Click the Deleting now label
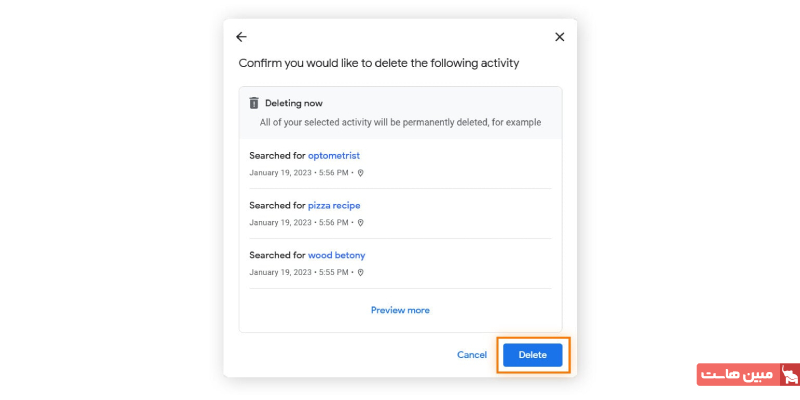The width and height of the screenshot is (800, 400). (x=294, y=103)
